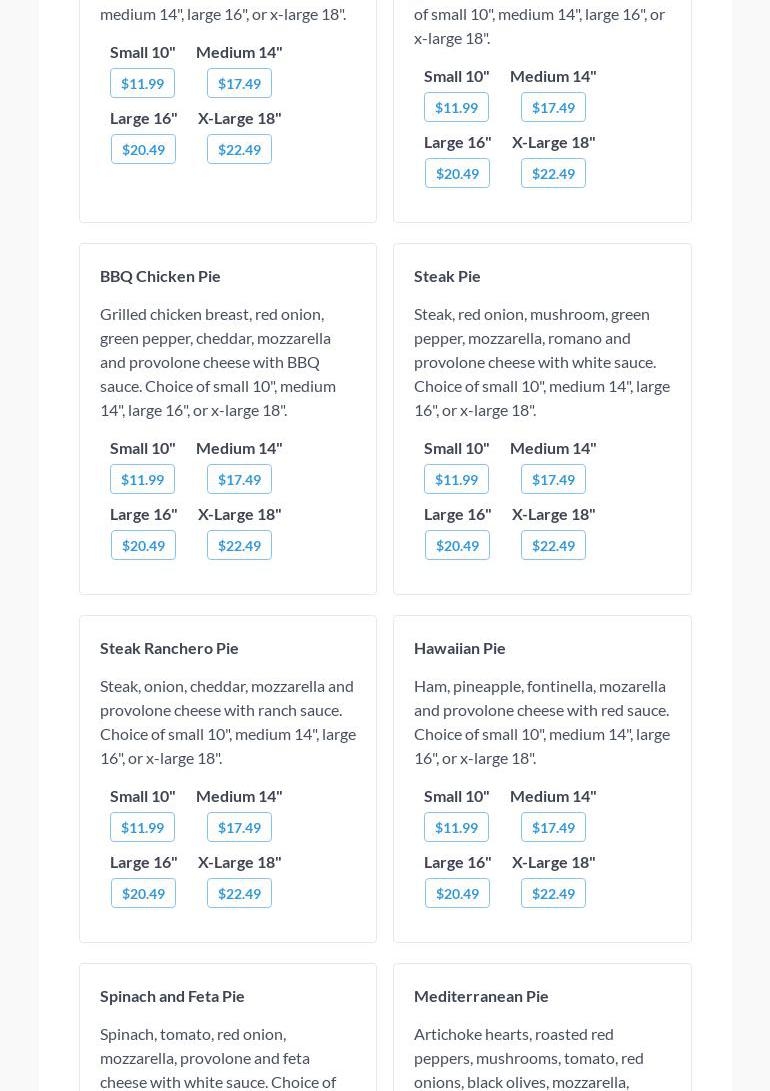Add BBQ Chicken Pie X-Large 18" $22.49
Viewport: 770px width, 1091px height.
pyautogui.click(x=239, y=545)
